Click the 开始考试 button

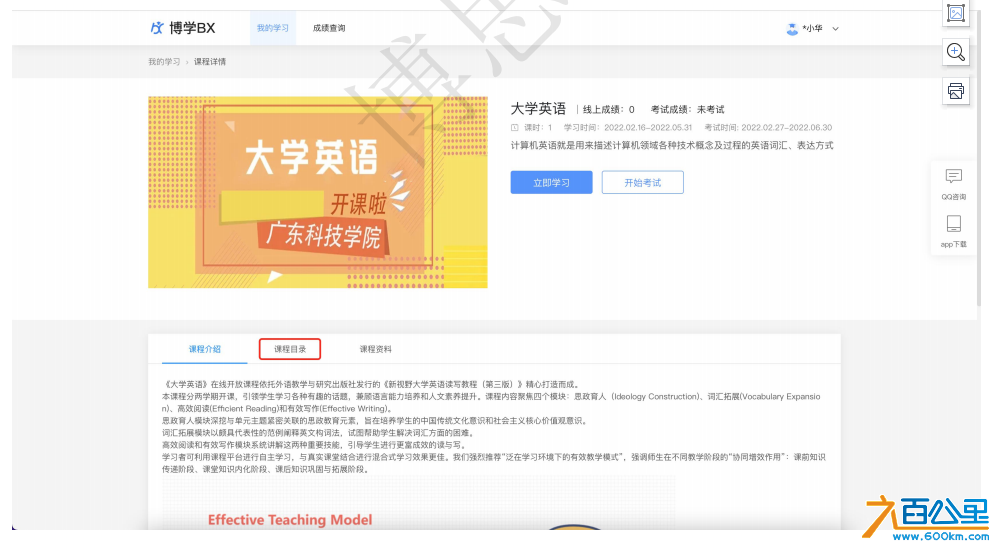coord(642,182)
